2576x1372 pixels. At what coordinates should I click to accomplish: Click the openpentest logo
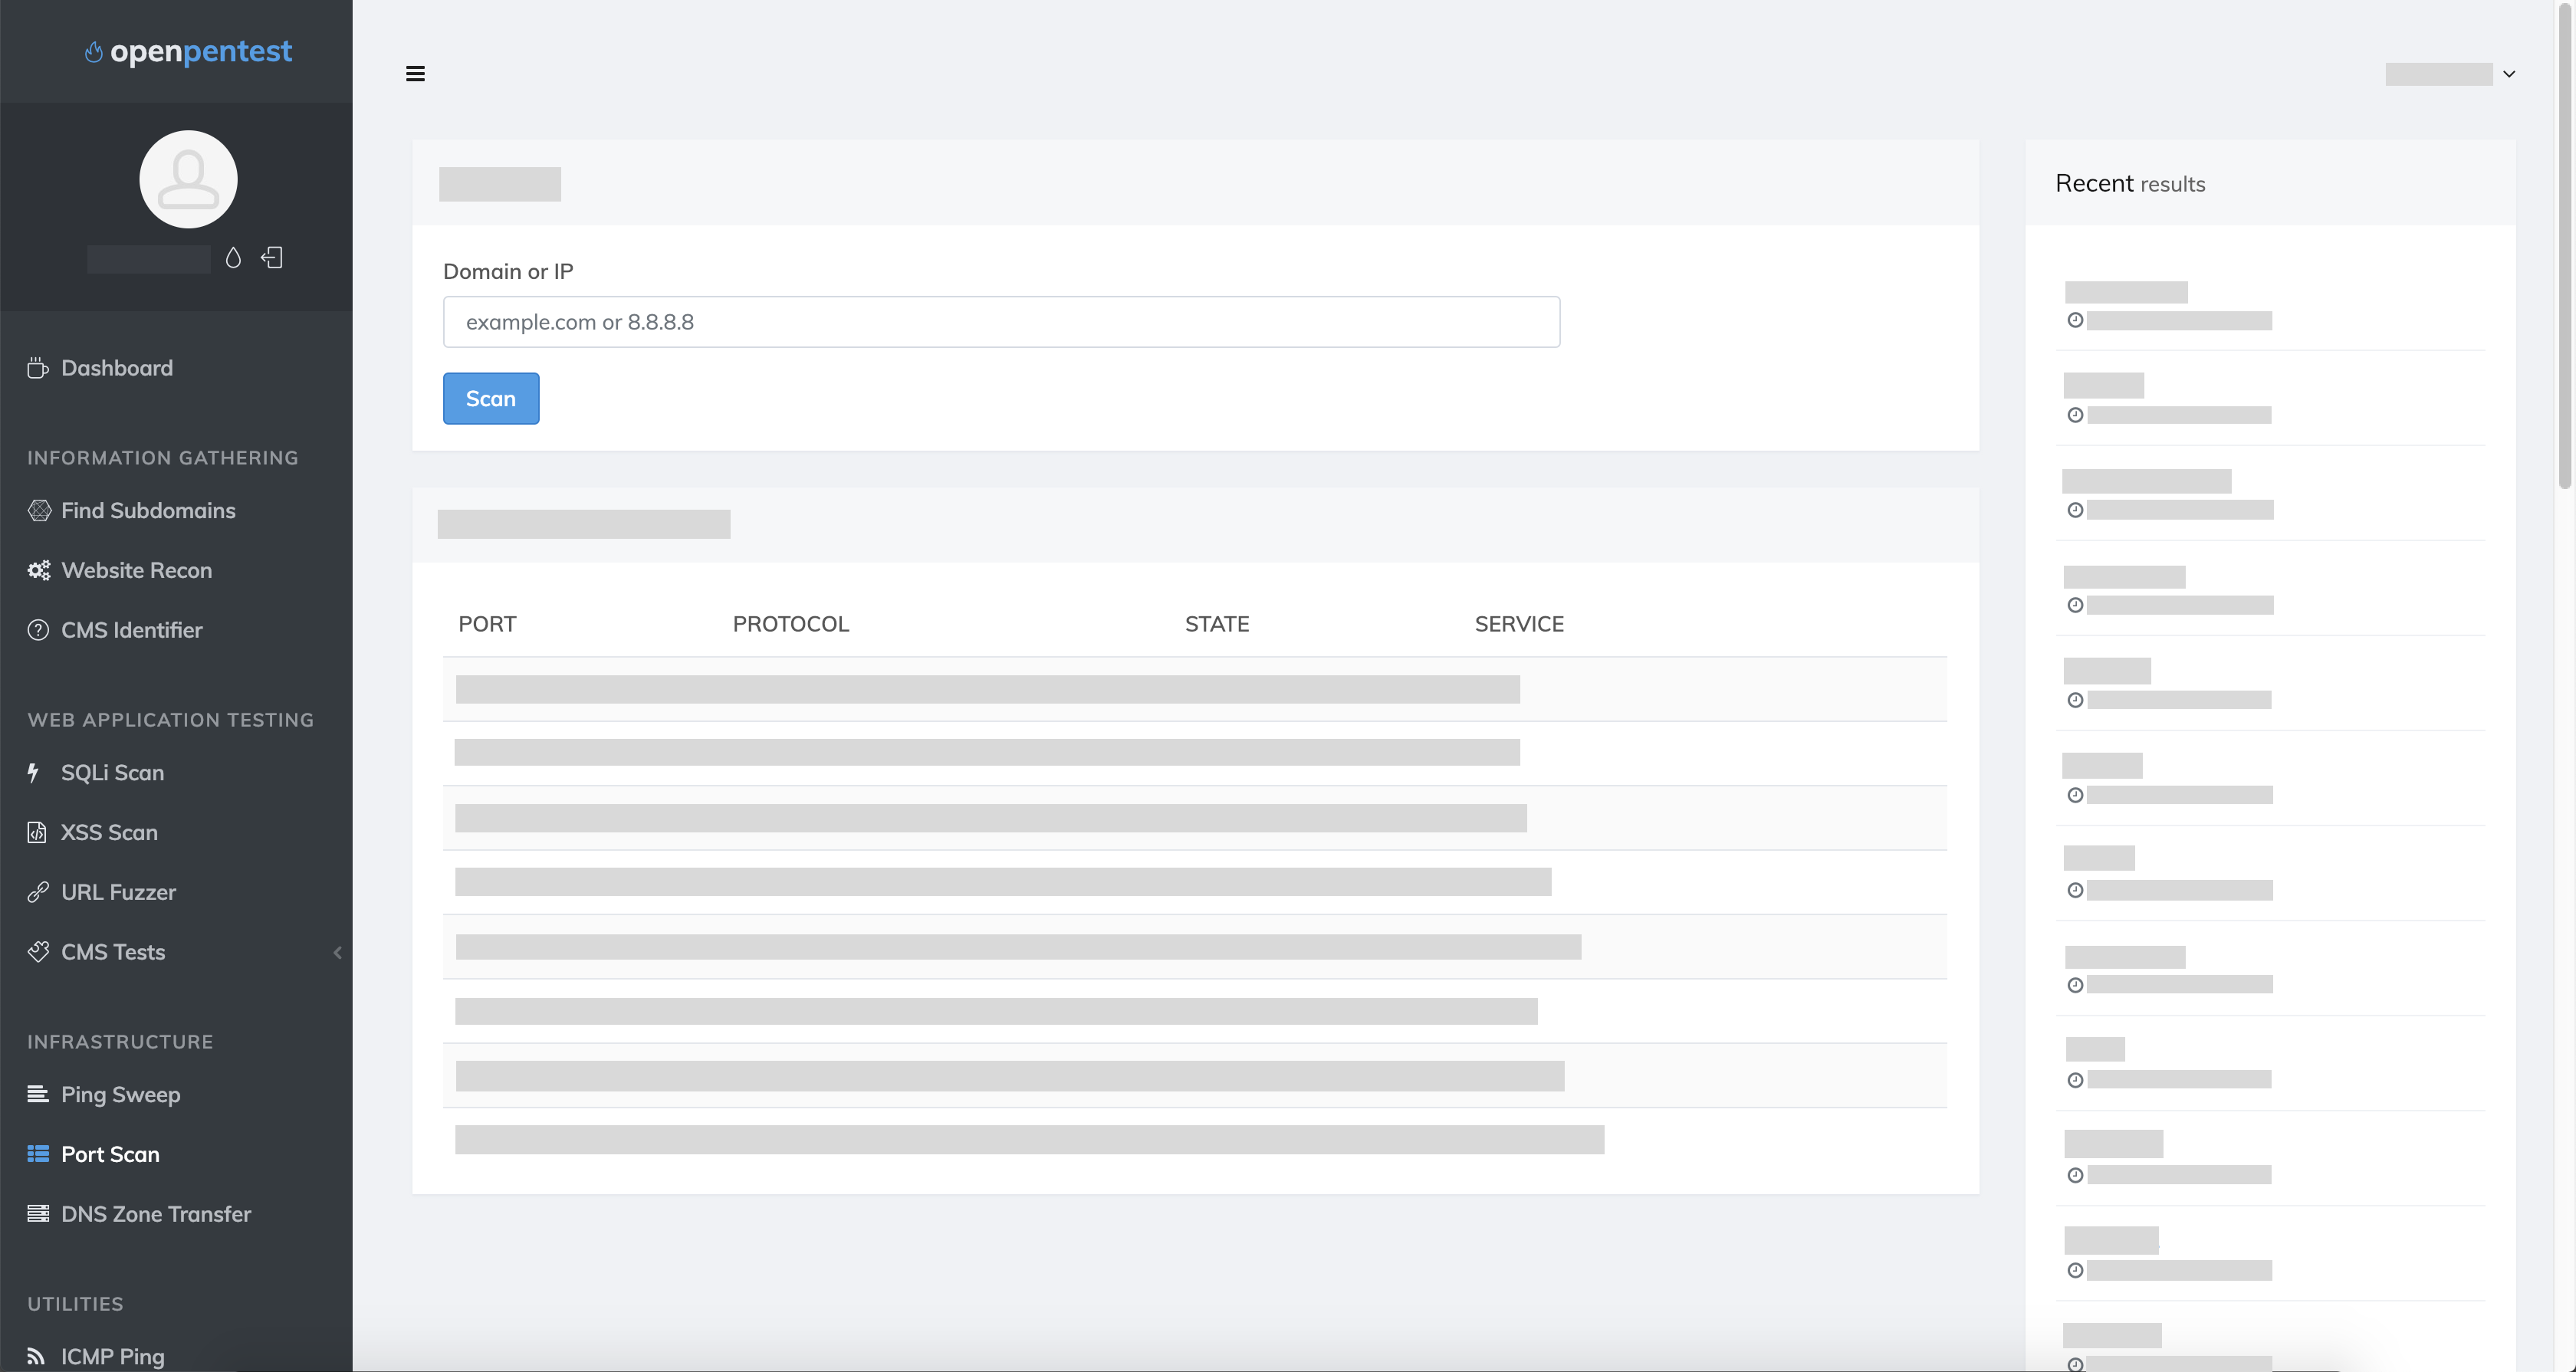click(x=187, y=51)
